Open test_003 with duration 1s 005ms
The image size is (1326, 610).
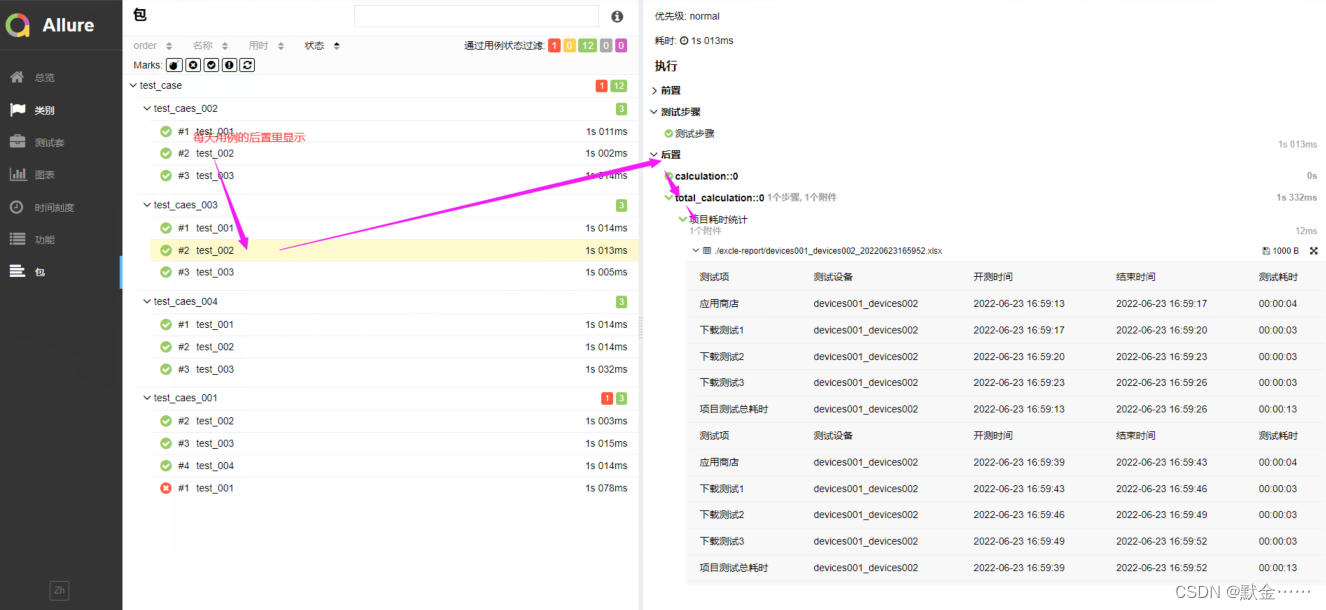[x=394, y=272]
